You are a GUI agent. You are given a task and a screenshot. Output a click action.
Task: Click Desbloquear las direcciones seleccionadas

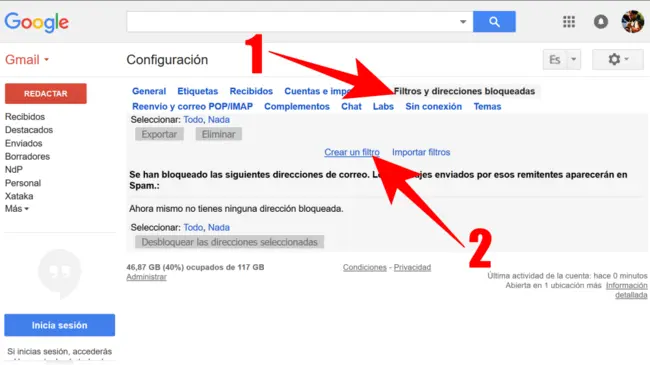tap(229, 242)
